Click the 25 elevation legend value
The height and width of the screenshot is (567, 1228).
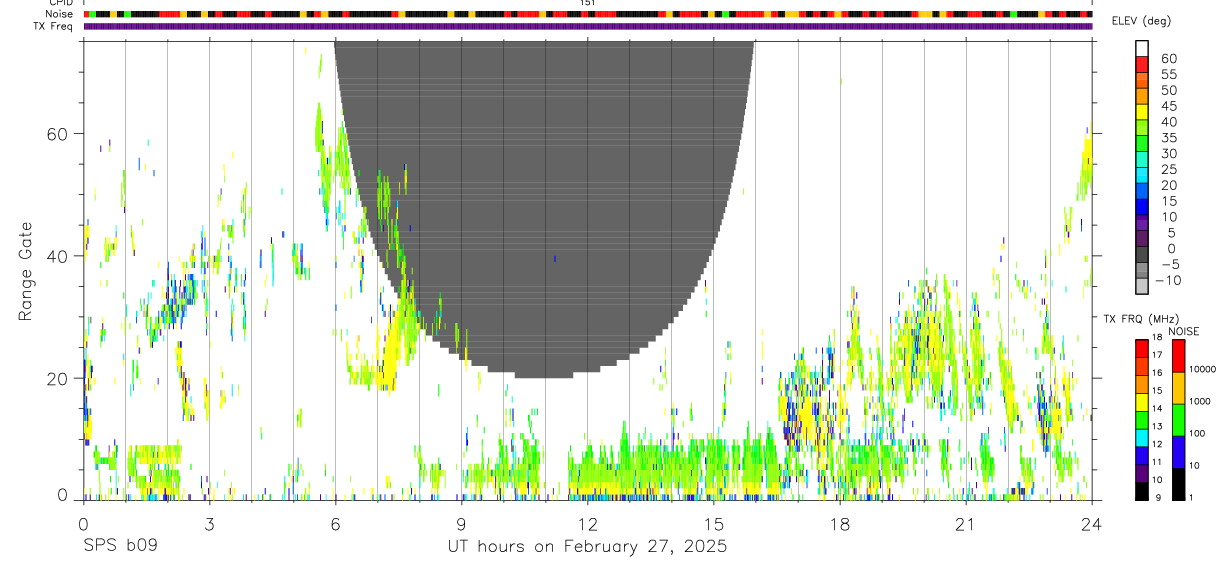[x=1168, y=170]
